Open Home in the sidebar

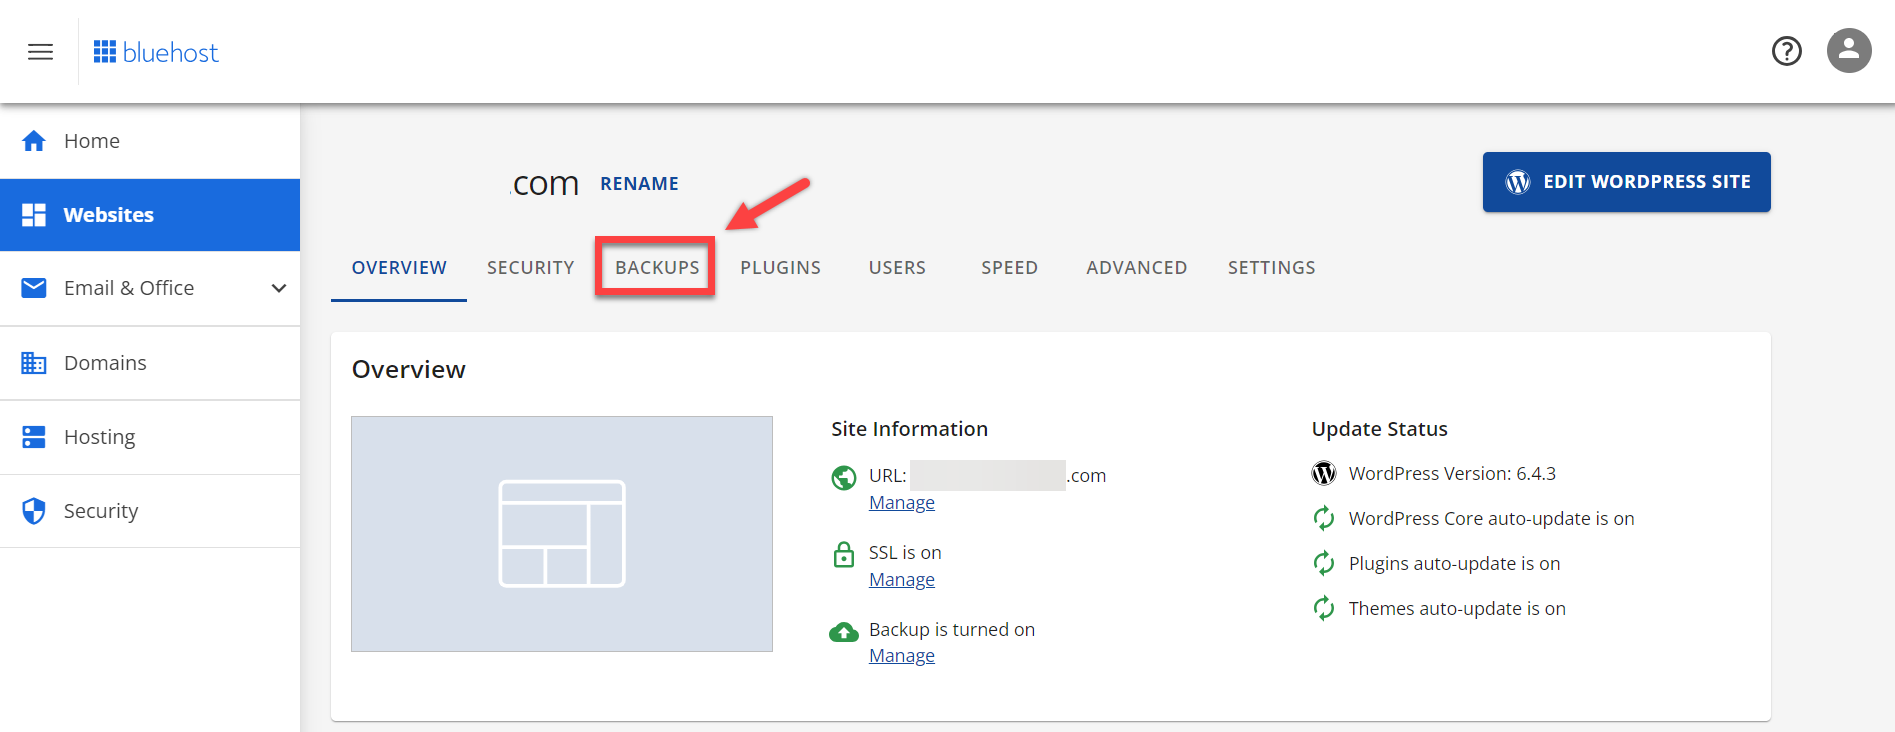coord(150,141)
